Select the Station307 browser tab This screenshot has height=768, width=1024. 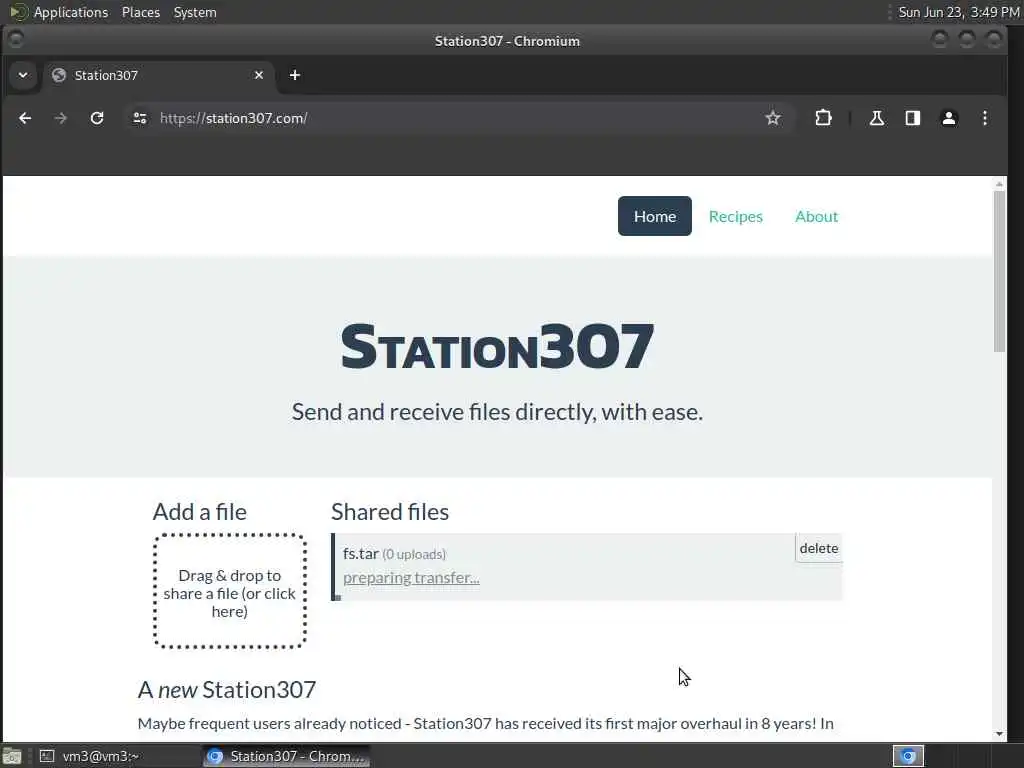(159, 75)
